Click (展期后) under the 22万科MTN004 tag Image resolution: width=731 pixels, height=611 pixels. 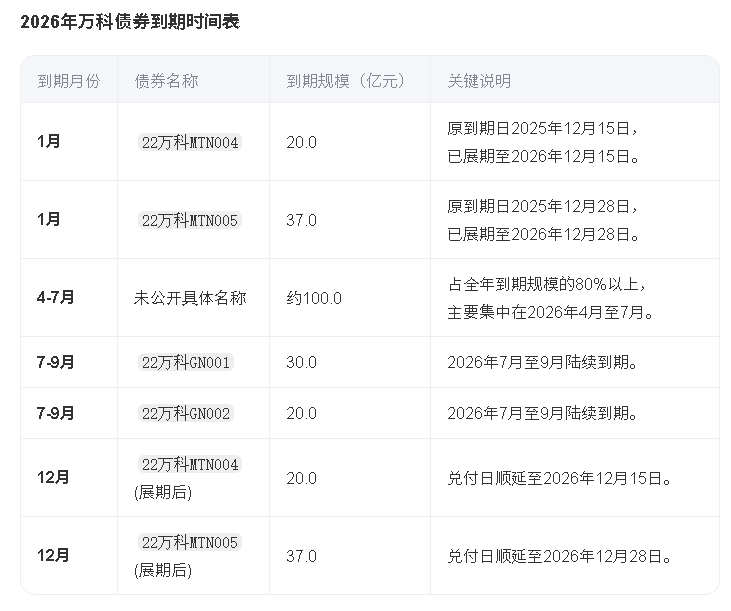[163, 492]
